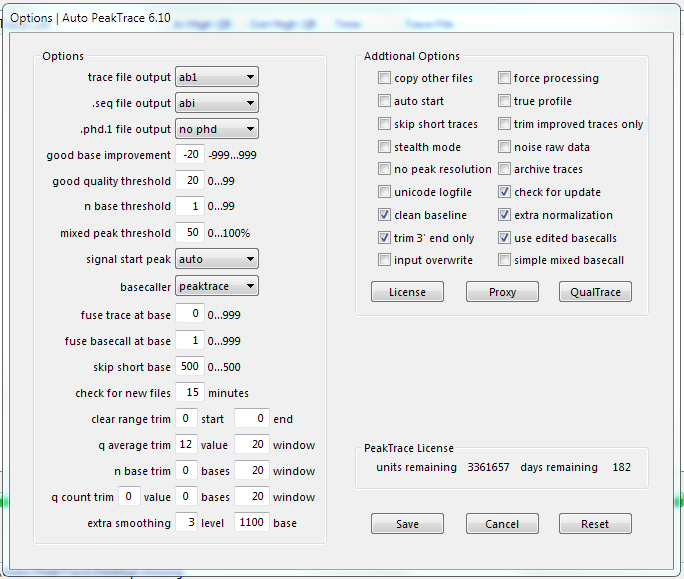684x579 pixels.
Task: Click check for new files minutes field
Action: (190, 392)
